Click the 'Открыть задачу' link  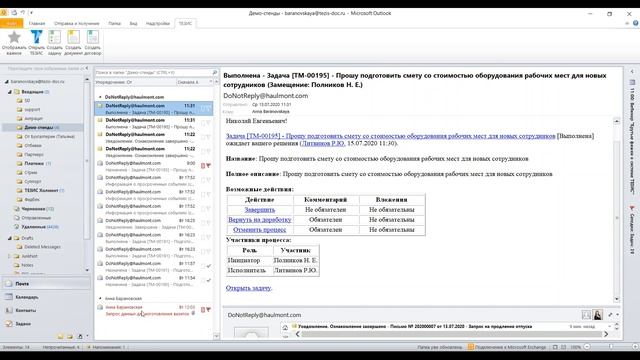tap(248, 288)
